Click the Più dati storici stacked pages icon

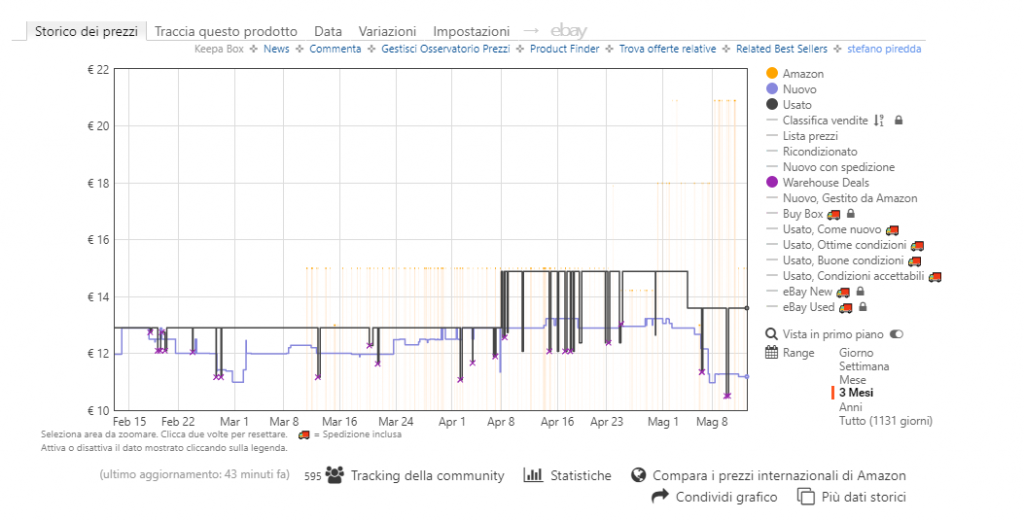tap(805, 496)
